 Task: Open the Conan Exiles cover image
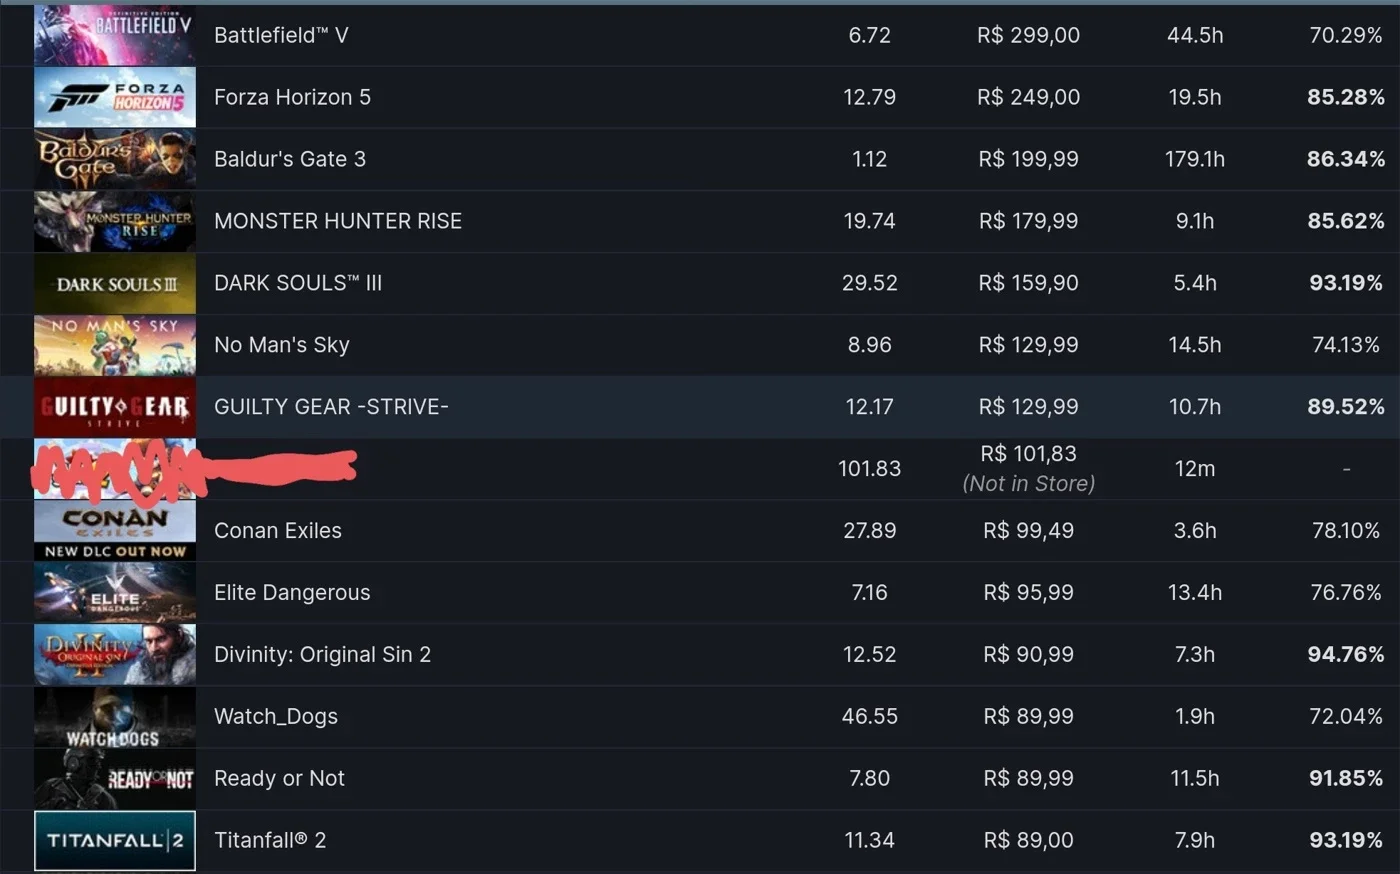(x=115, y=531)
